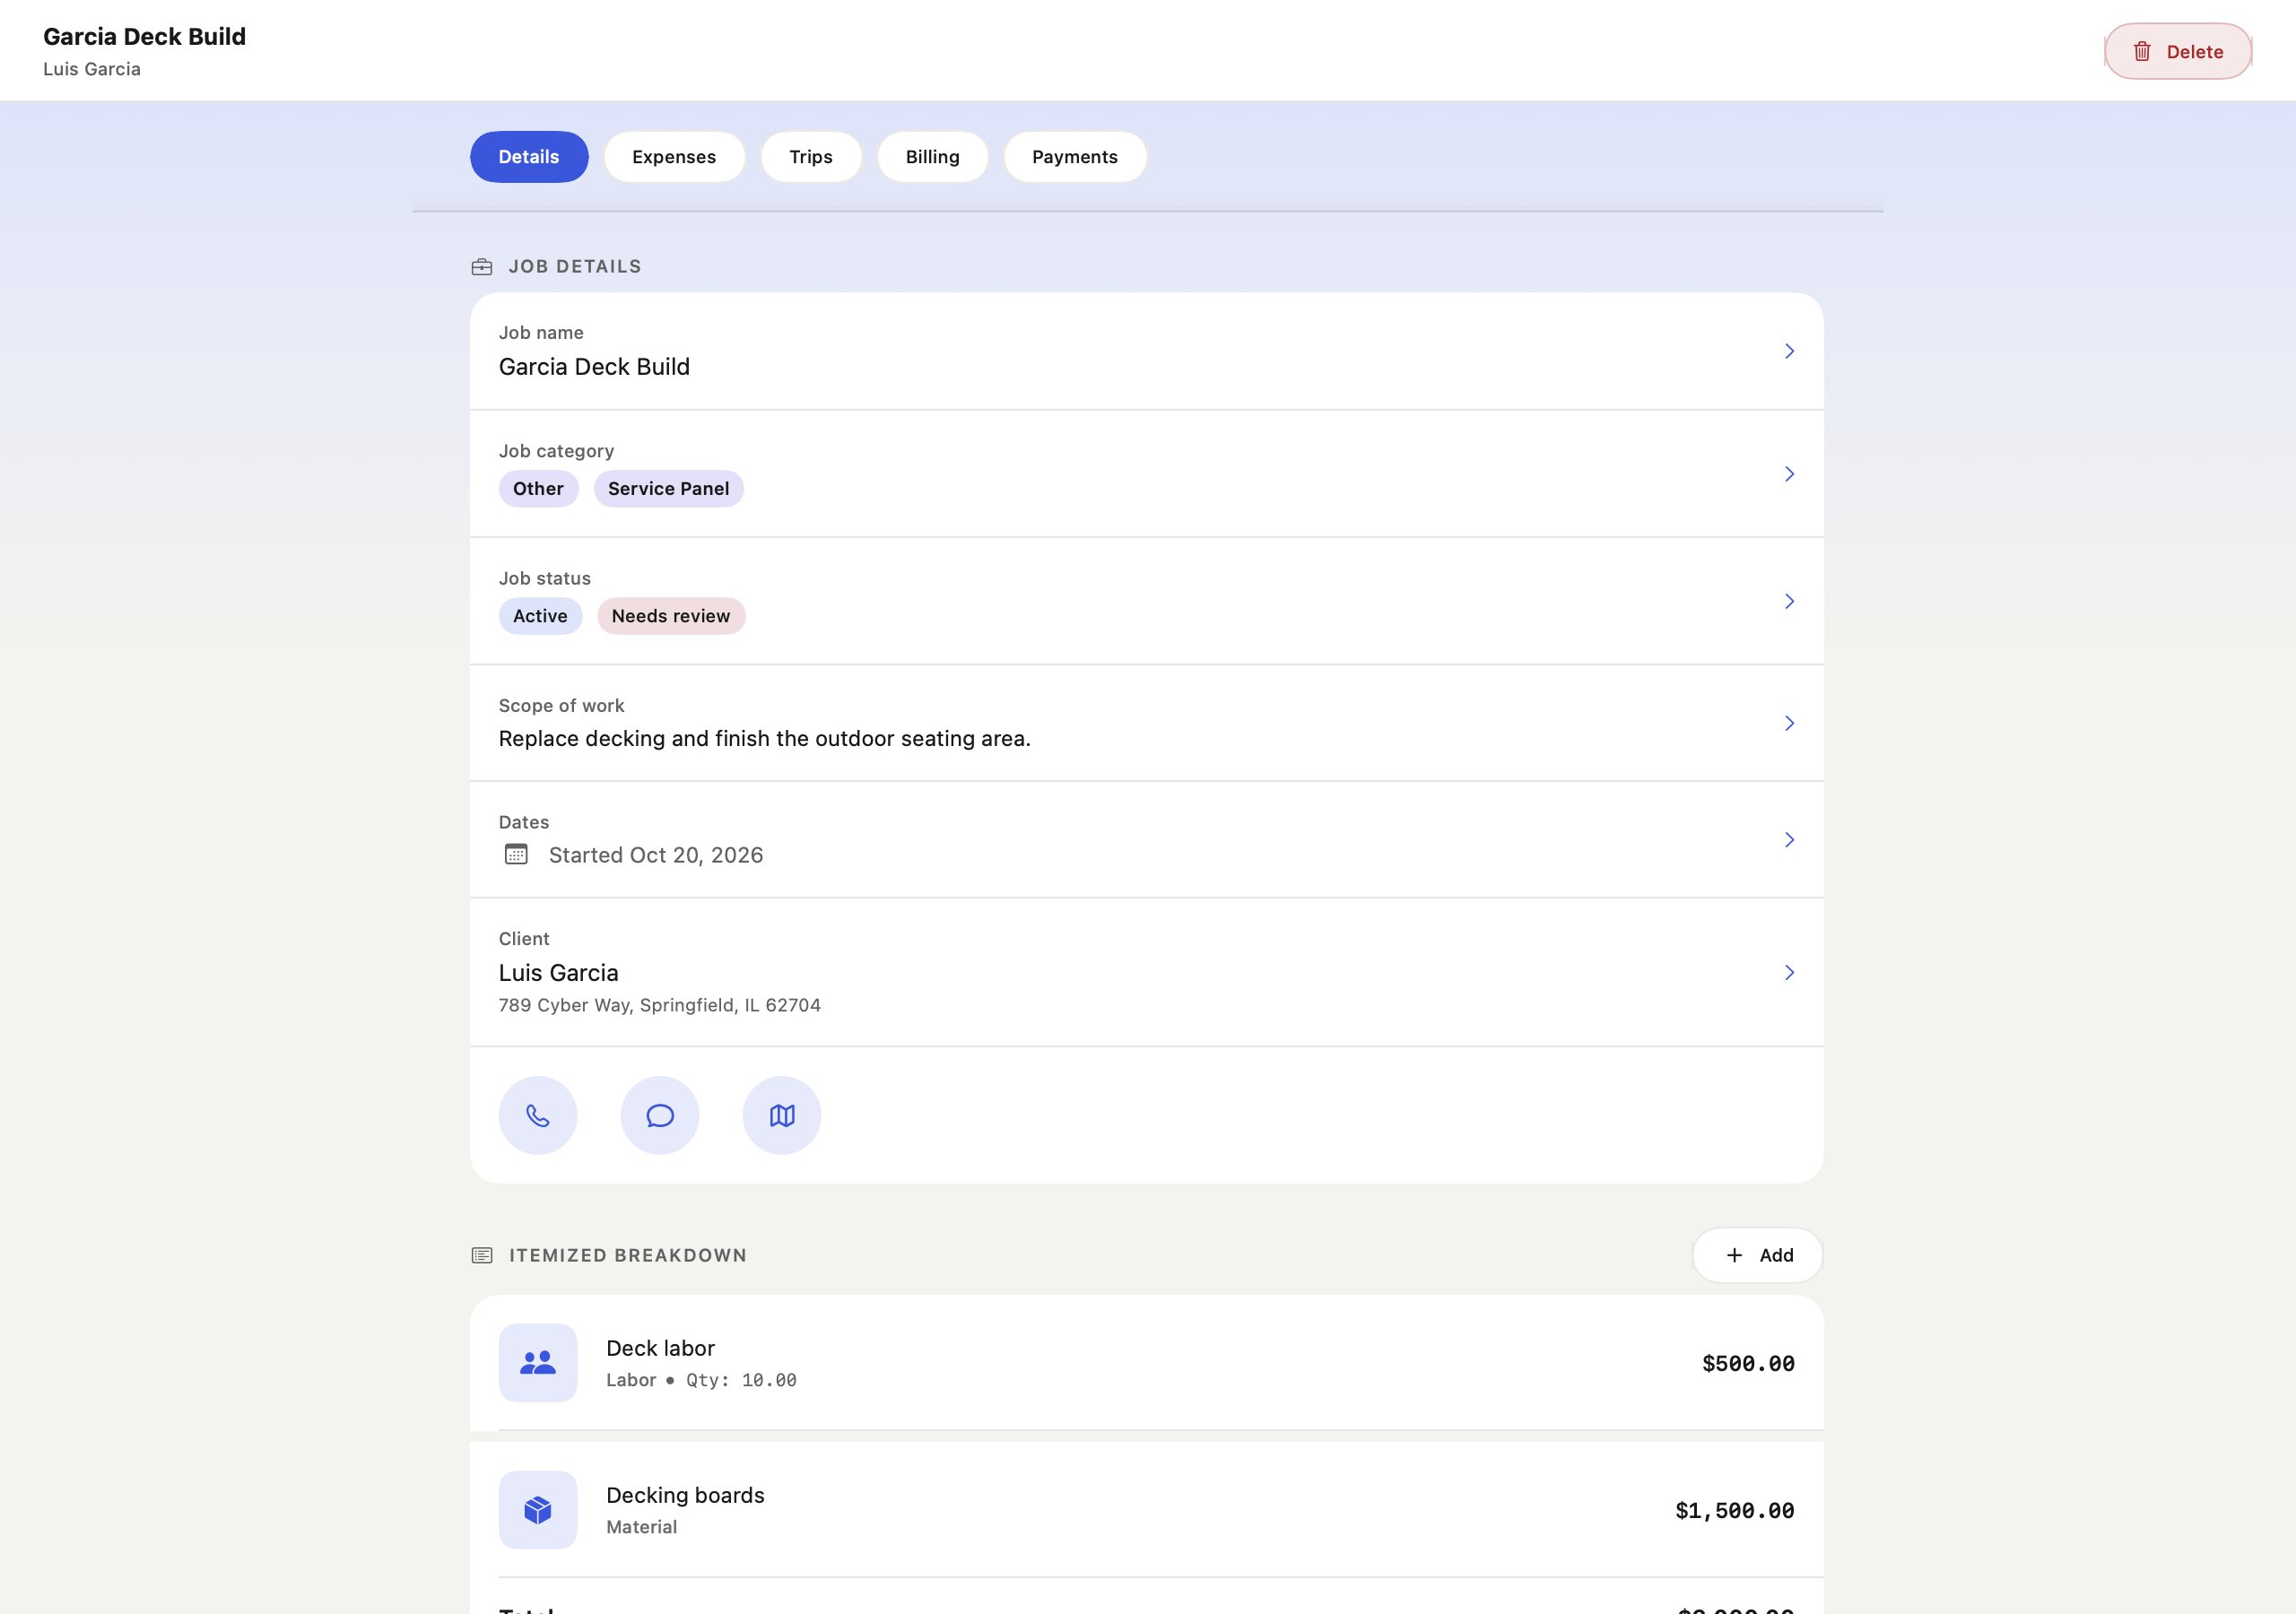This screenshot has width=2296, height=1614.
Task: Add an itemized breakdown line
Action: click(1757, 1255)
